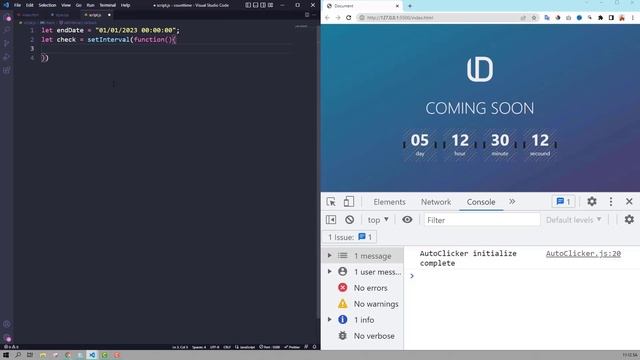
Task: Open the VS Code Explorer sidebar icon
Action: [7, 18]
